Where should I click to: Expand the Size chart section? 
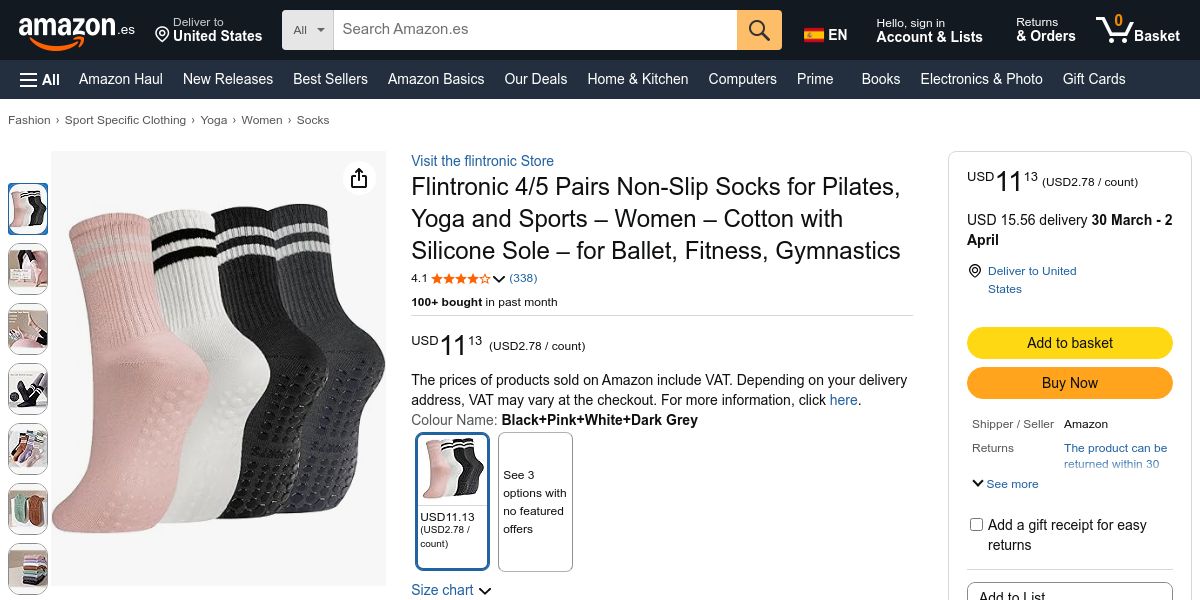coord(451,590)
